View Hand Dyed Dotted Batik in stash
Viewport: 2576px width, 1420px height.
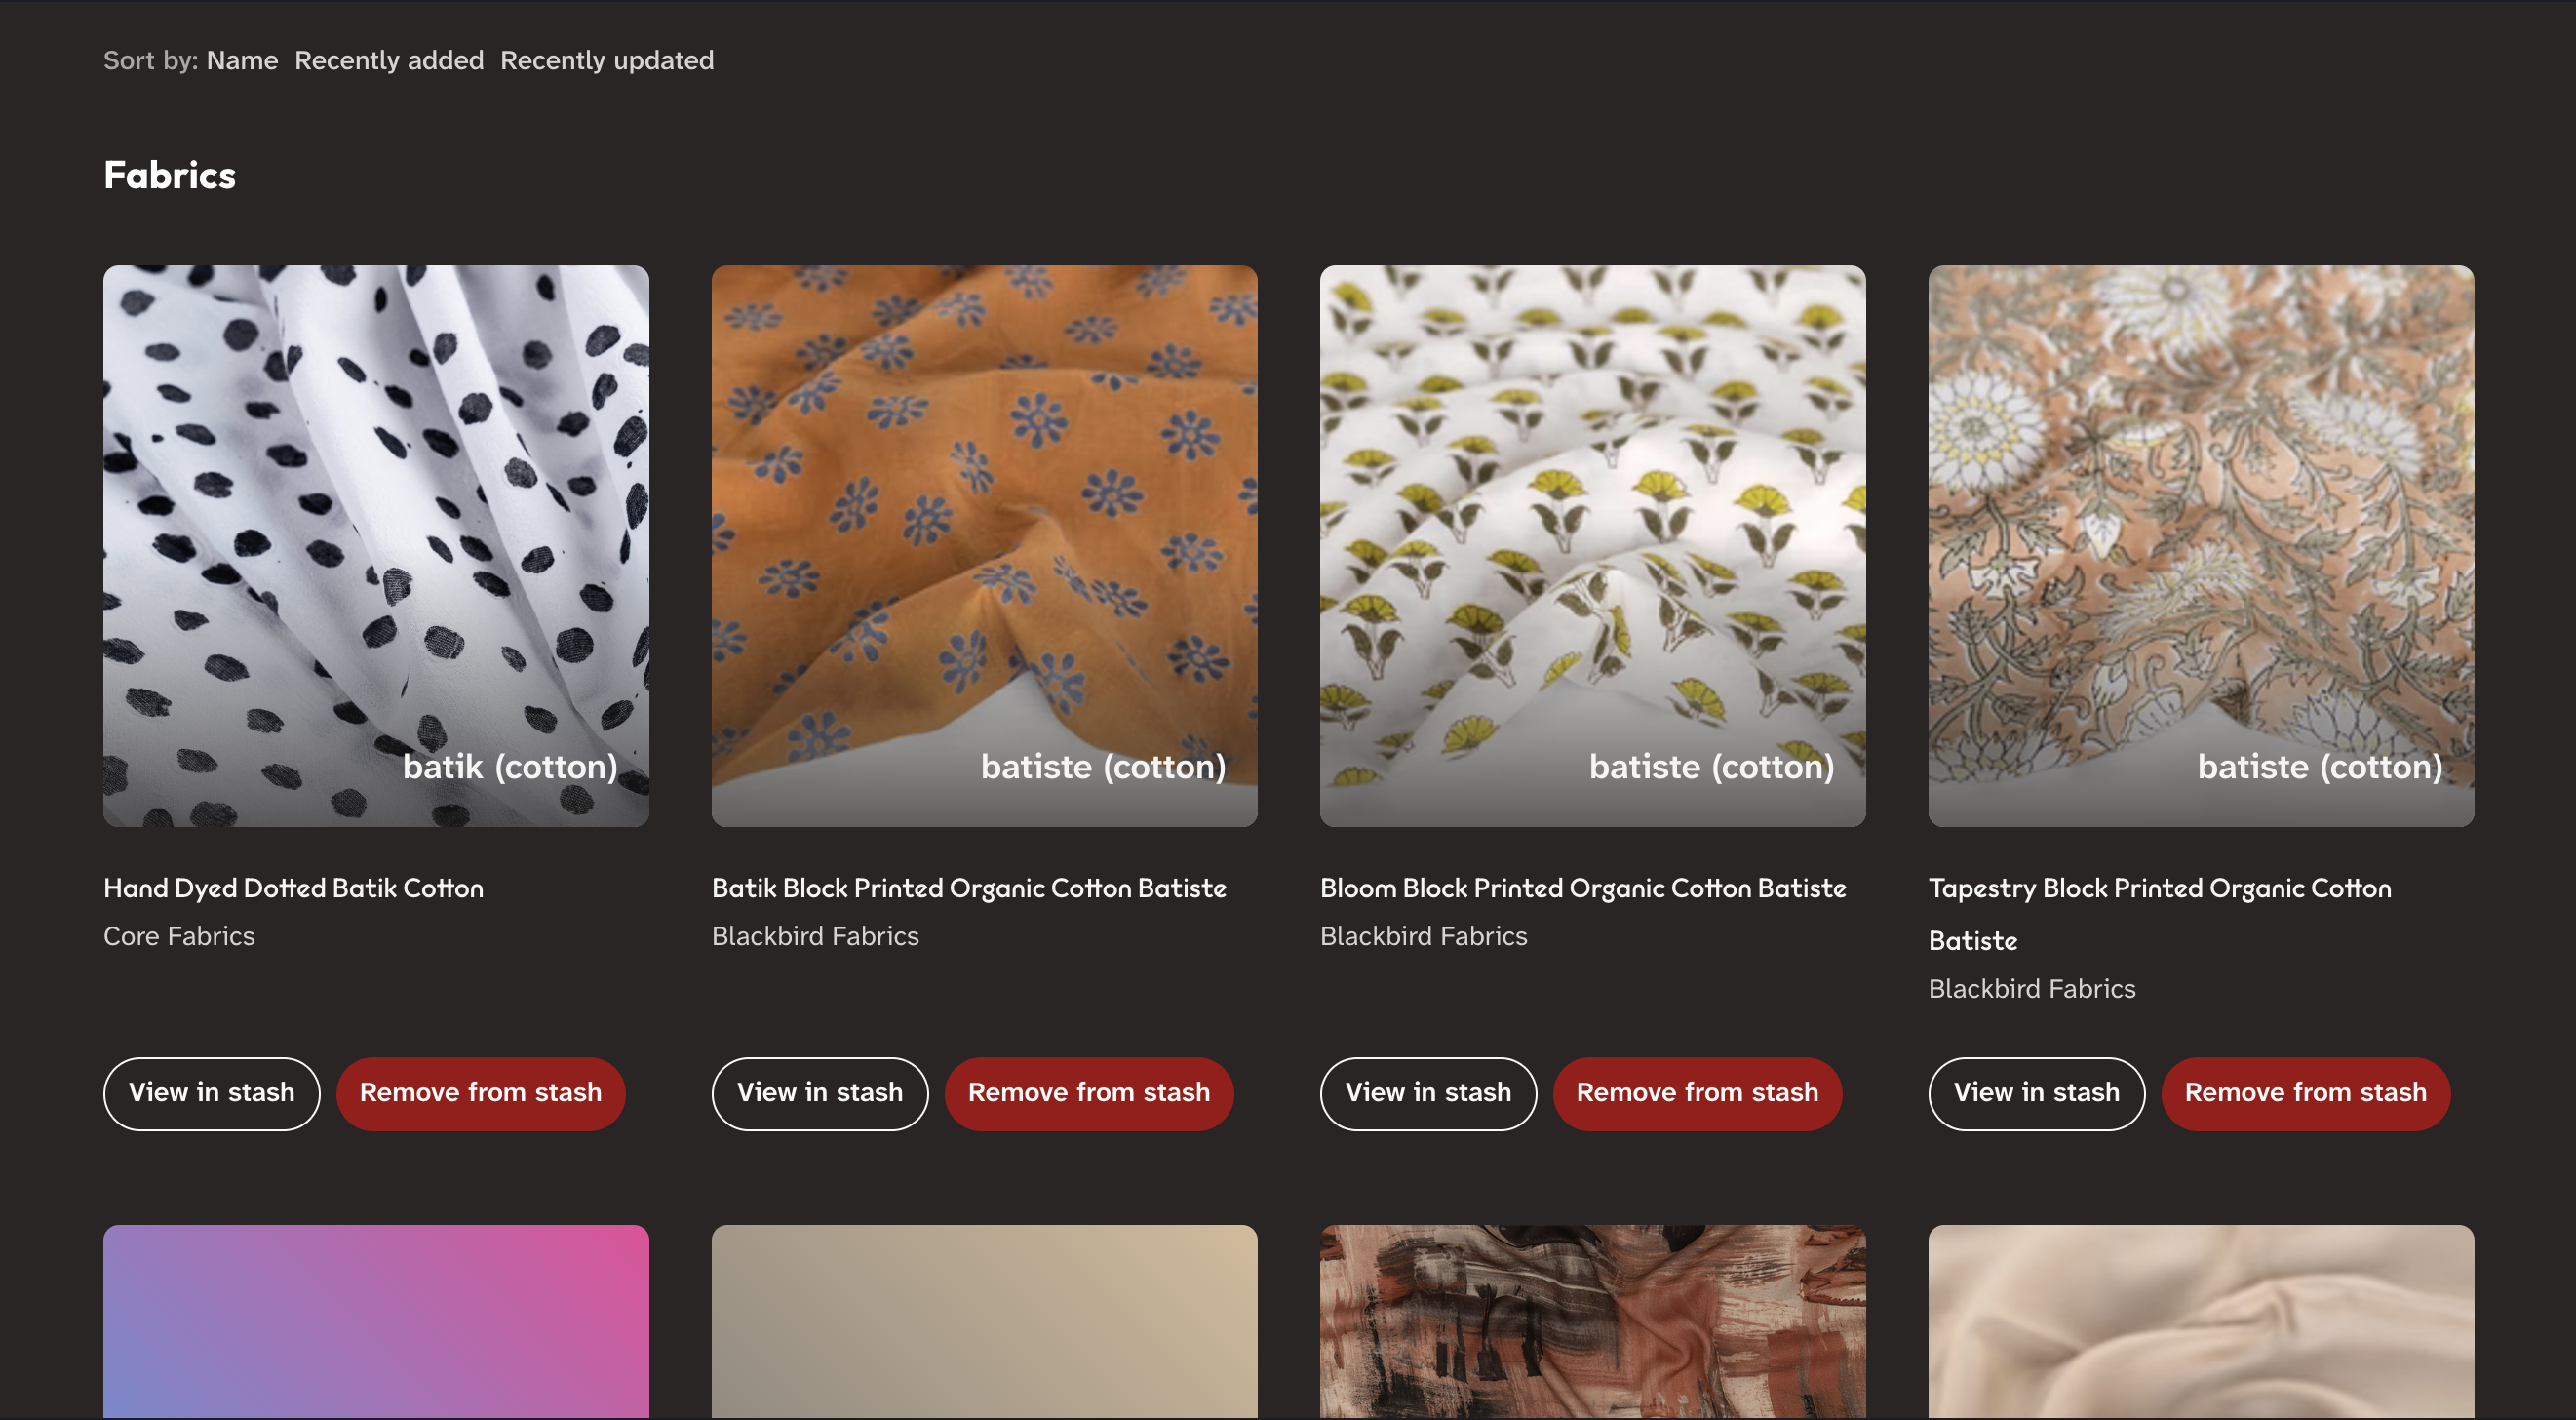pos(211,1093)
